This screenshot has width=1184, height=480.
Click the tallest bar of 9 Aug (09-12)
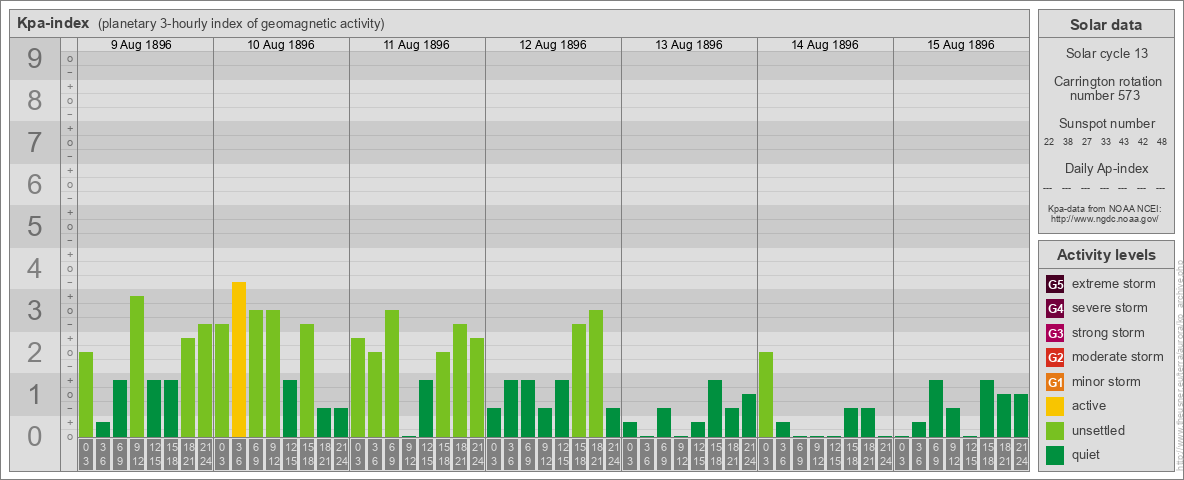click(x=137, y=367)
